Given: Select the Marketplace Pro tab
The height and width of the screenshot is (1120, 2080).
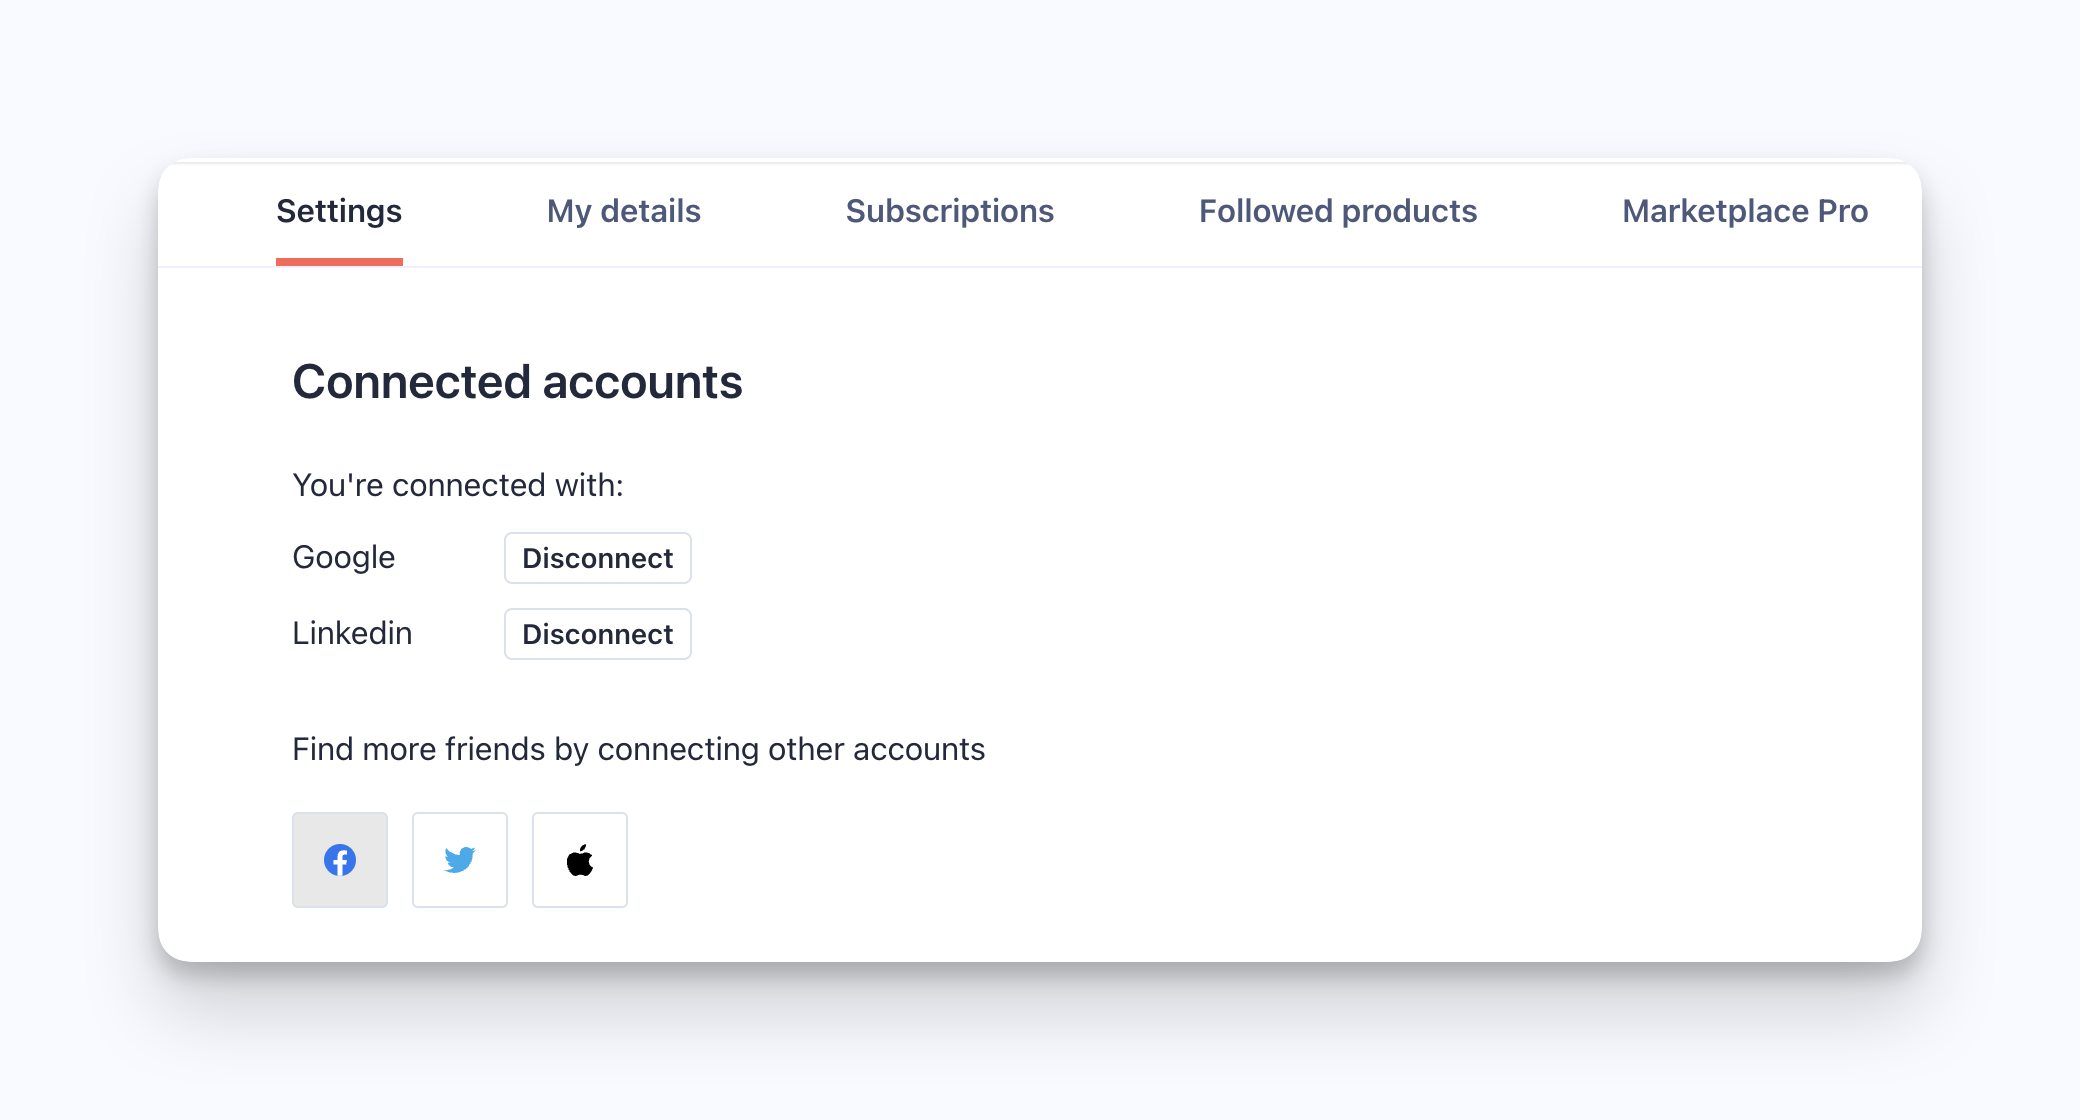Looking at the screenshot, I should click(1745, 211).
